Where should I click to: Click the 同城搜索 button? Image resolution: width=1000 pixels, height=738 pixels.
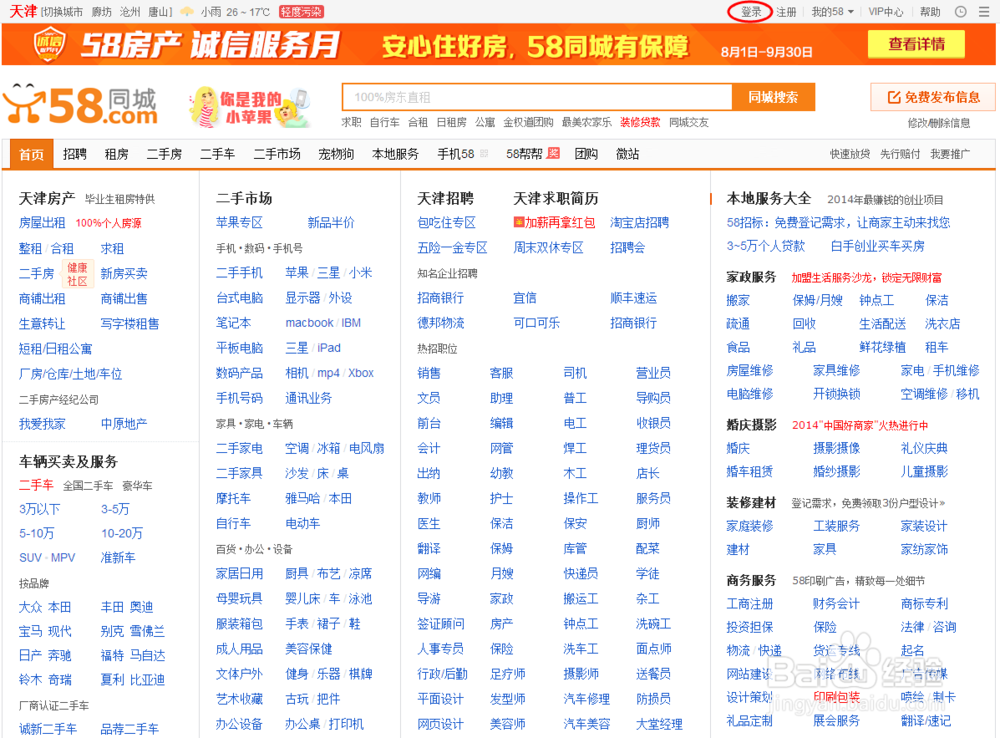point(773,97)
